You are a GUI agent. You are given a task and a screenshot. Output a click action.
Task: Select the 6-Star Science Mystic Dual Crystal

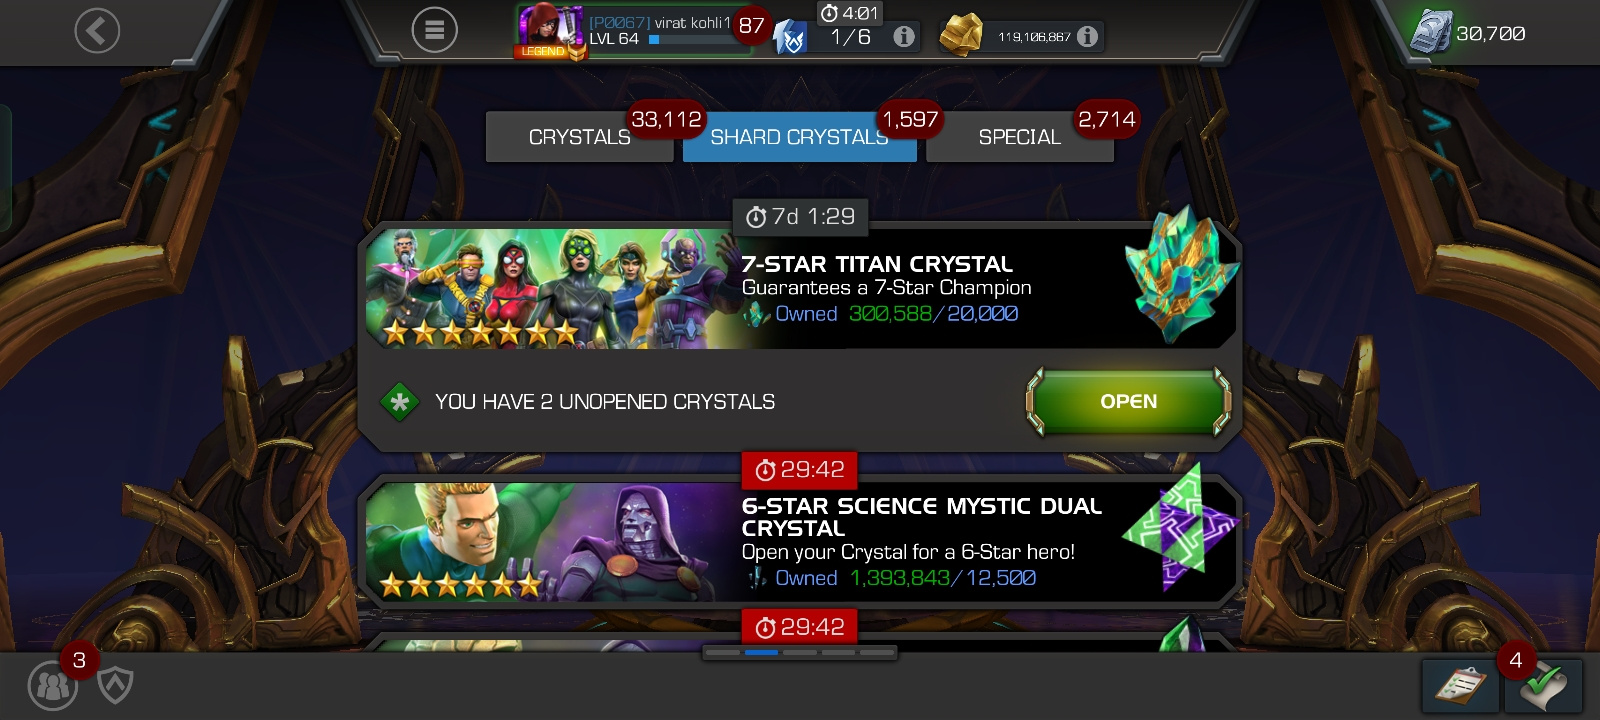tap(800, 542)
